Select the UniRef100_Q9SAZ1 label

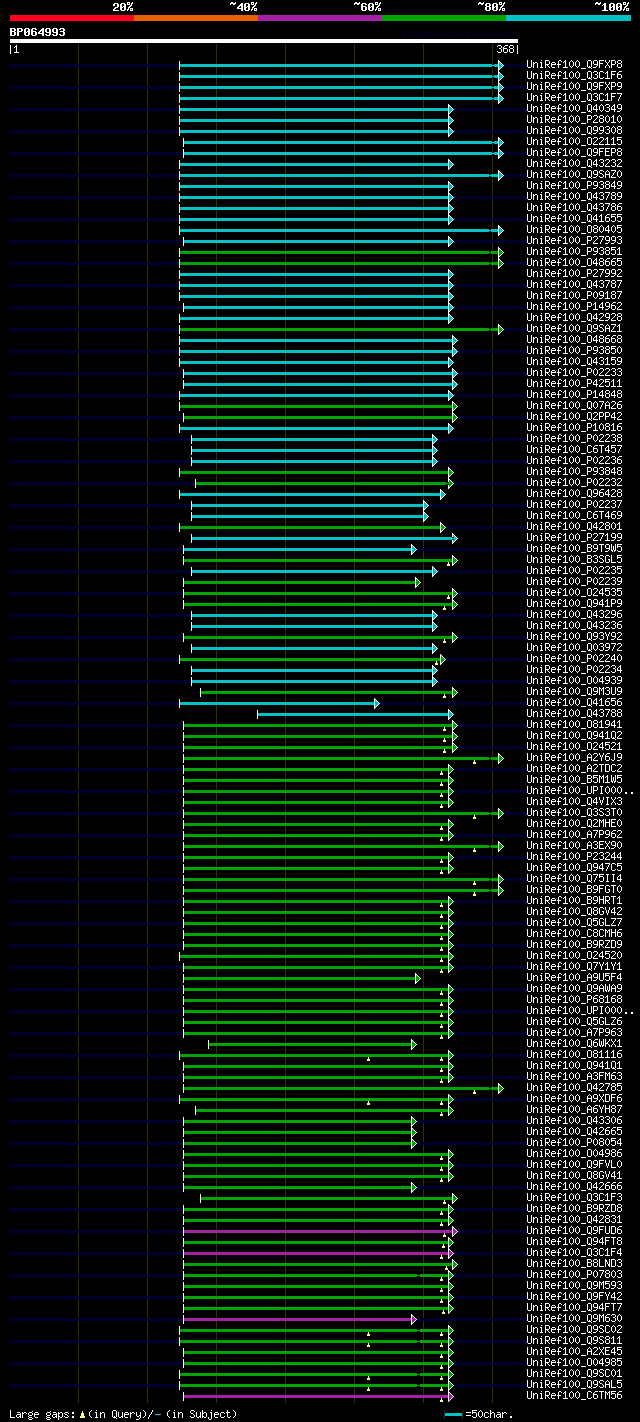point(574,328)
